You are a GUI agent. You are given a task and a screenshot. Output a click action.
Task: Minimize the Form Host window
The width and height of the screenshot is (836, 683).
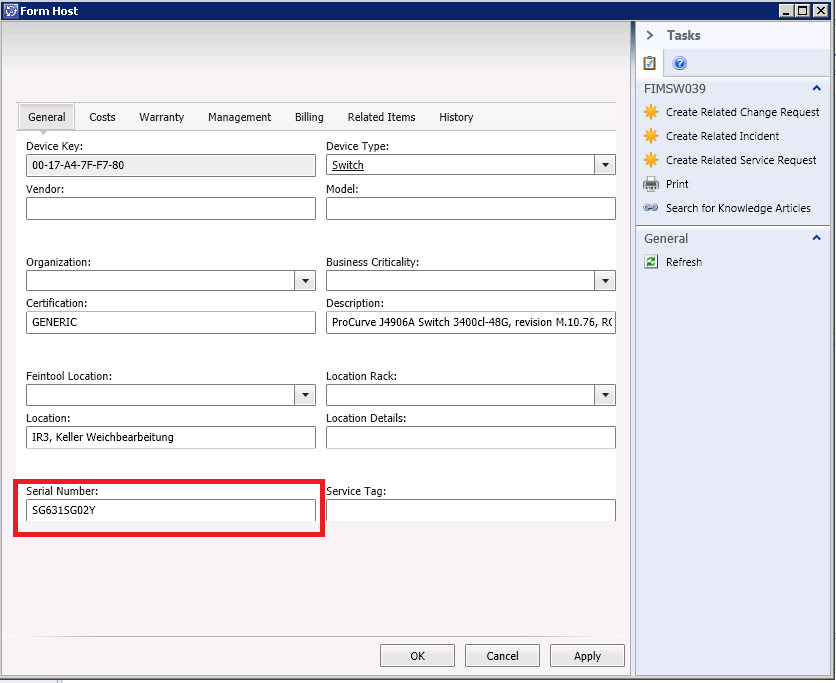(786, 11)
